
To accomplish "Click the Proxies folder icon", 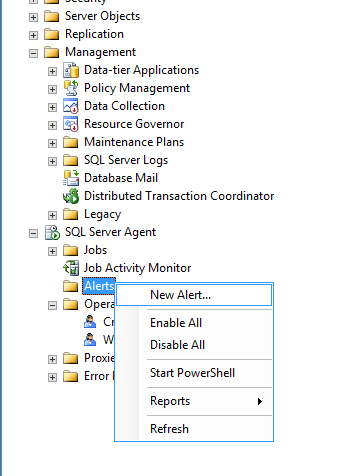I will 71,358.
